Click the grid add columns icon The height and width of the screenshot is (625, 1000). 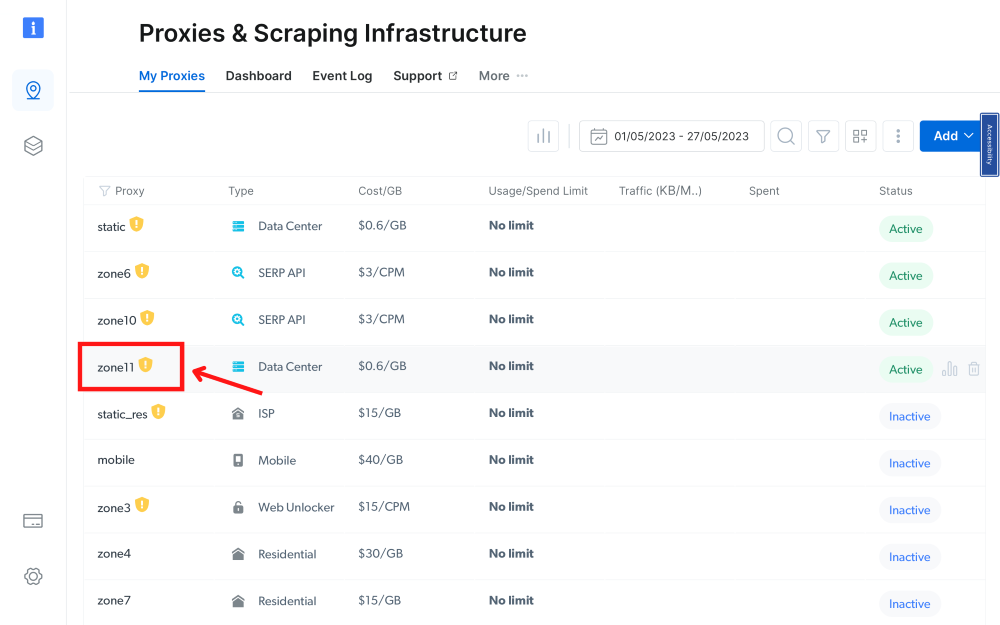coord(860,136)
